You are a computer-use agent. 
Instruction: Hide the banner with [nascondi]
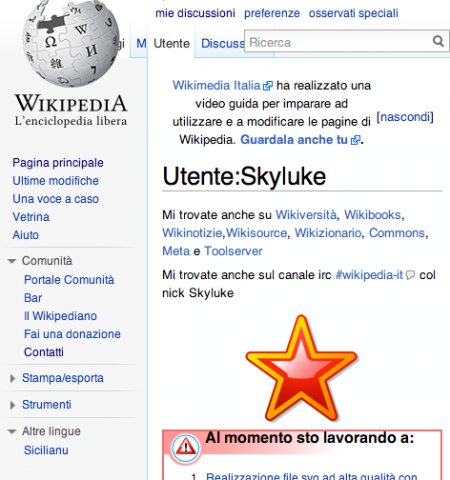(x=405, y=117)
